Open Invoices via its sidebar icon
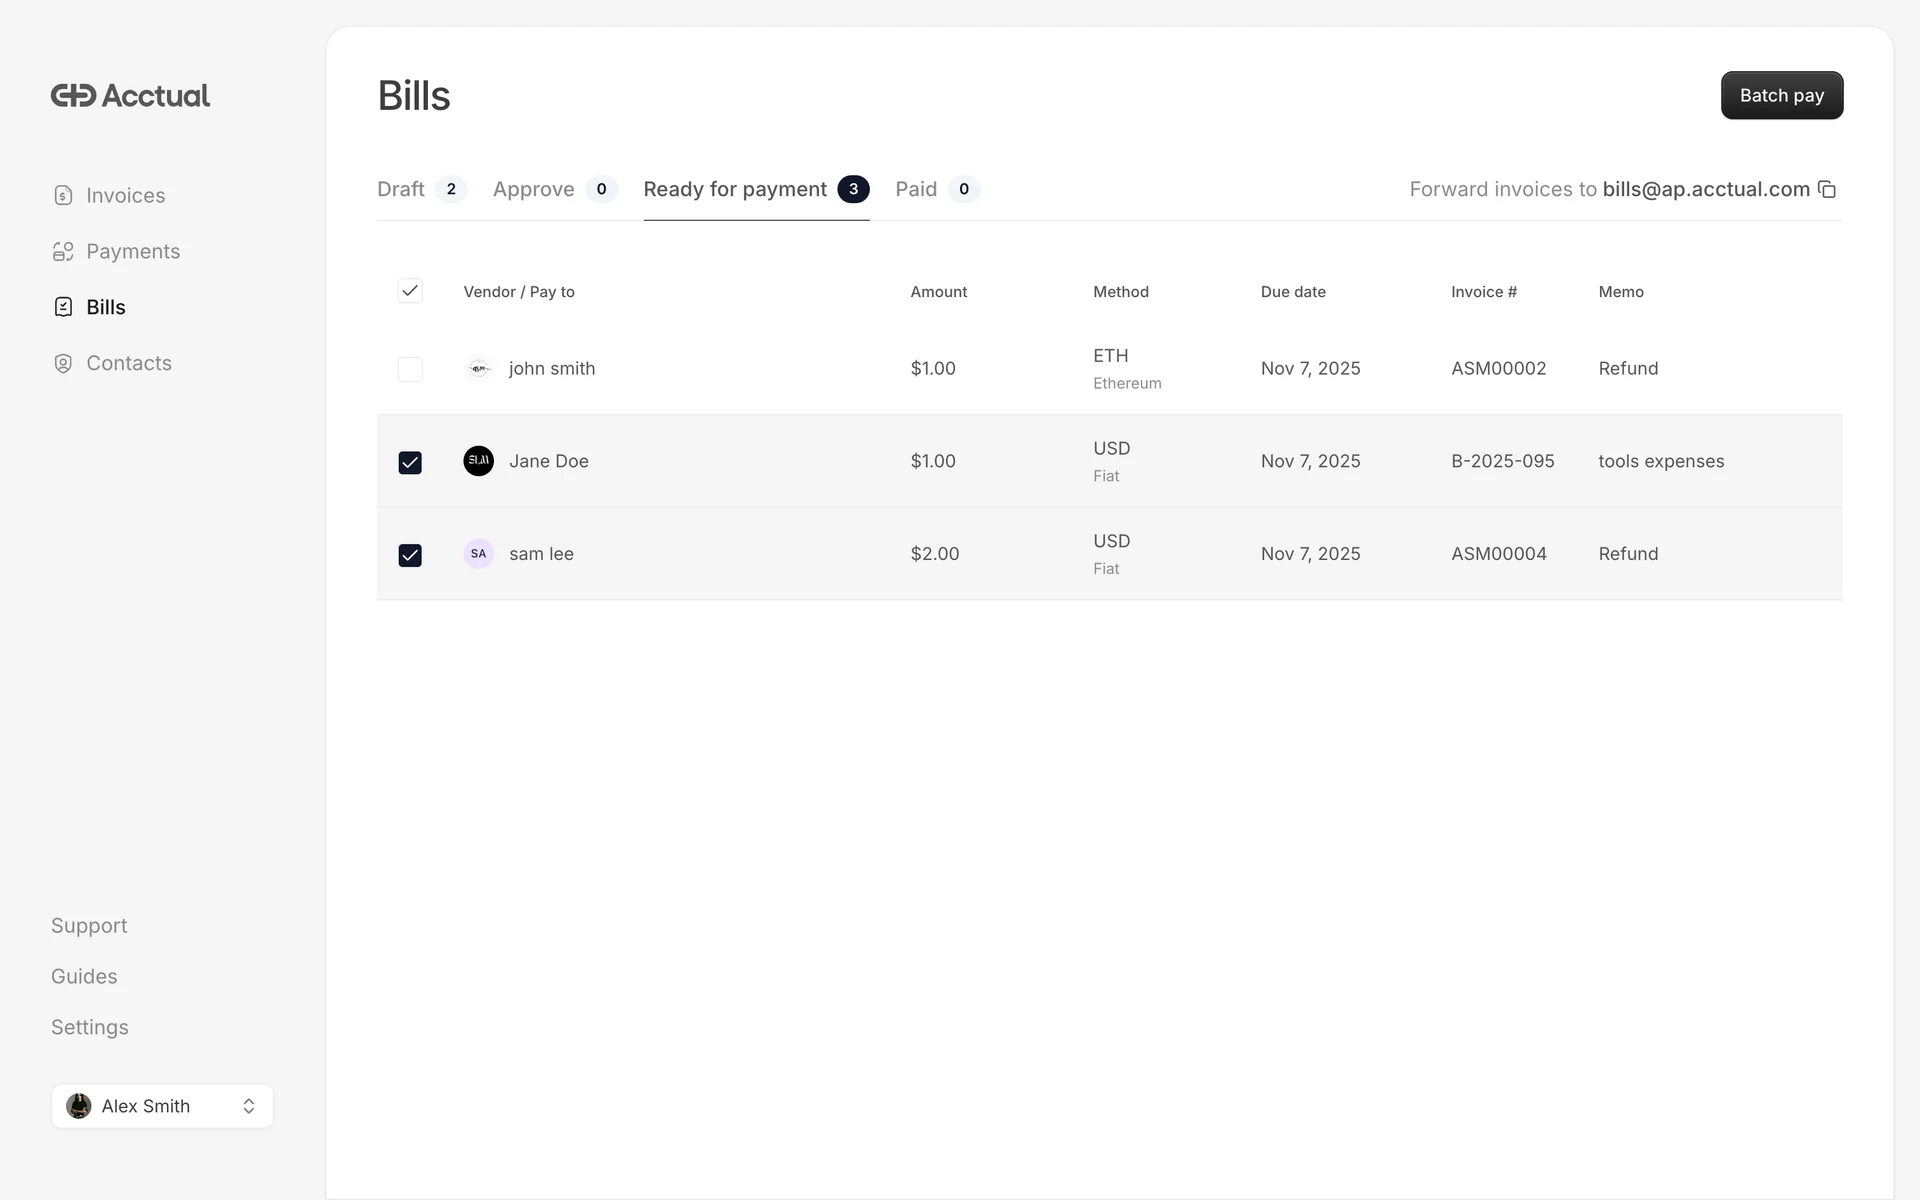 [x=63, y=195]
